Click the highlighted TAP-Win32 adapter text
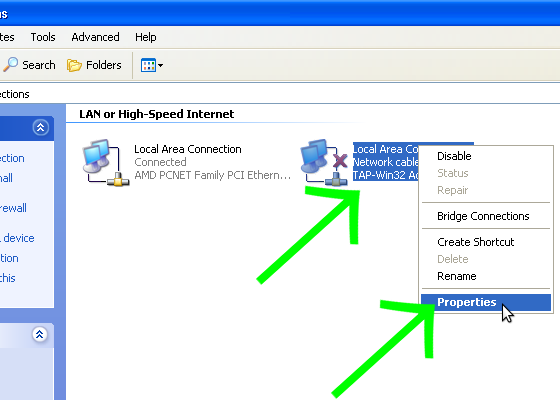Screen dimensions: 560x400 (x=386, y=175)
